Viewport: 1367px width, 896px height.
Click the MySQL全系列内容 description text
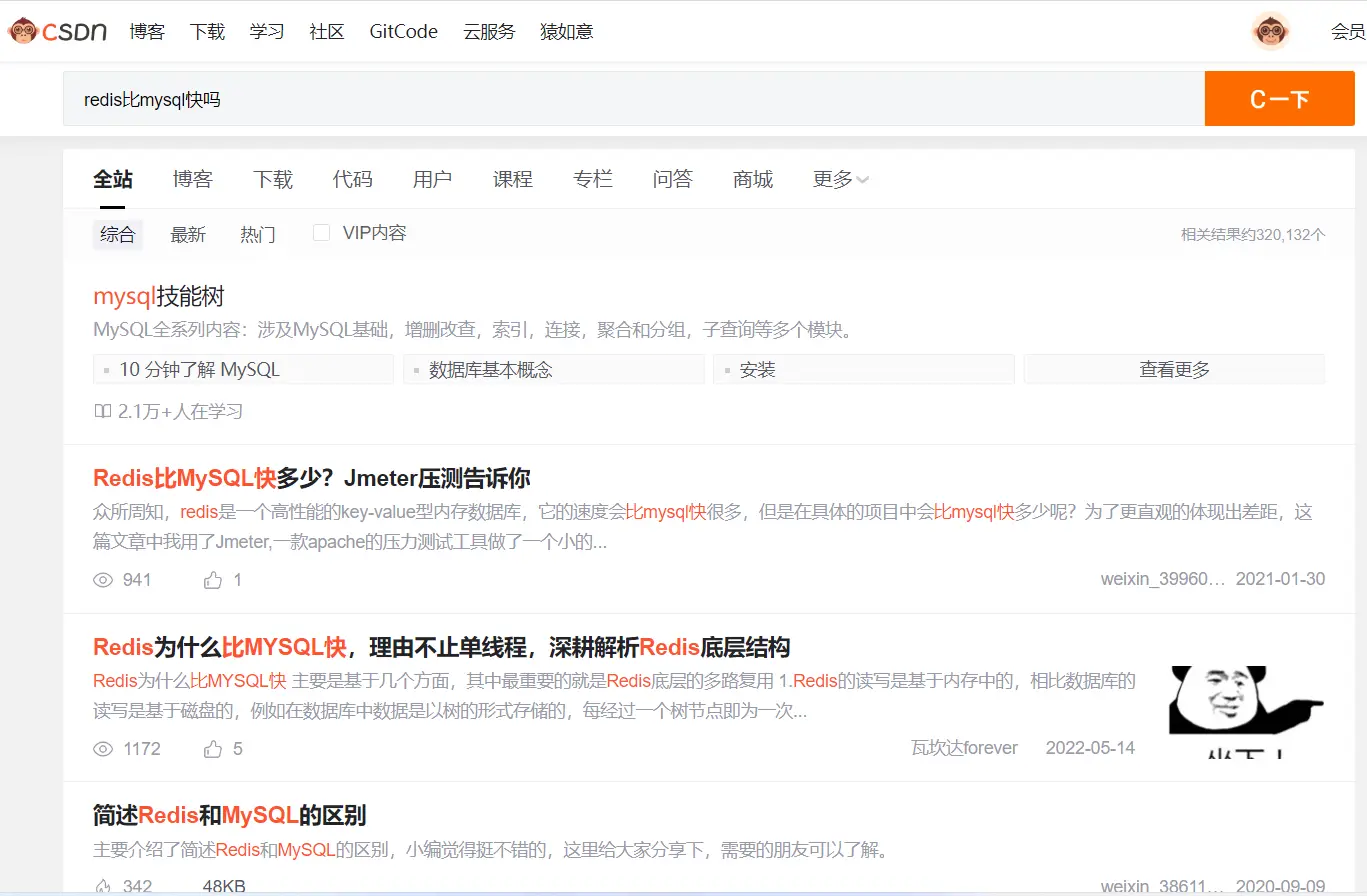[x=476, y=330]
